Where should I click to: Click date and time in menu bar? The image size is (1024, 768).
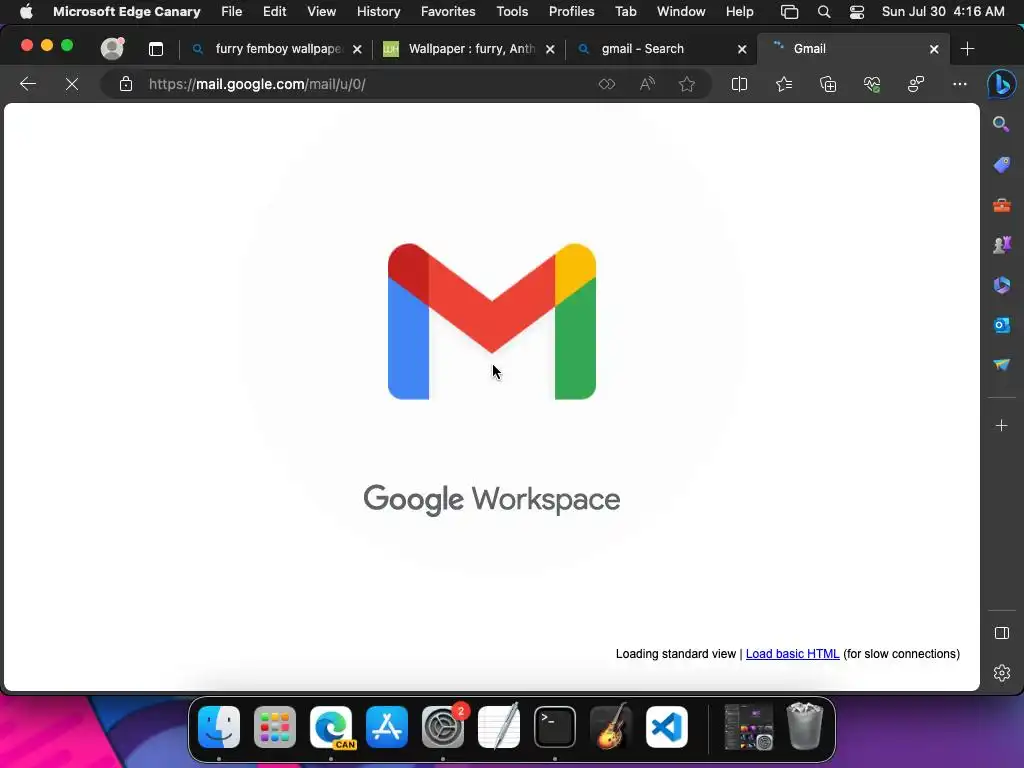tap(943, 12)
